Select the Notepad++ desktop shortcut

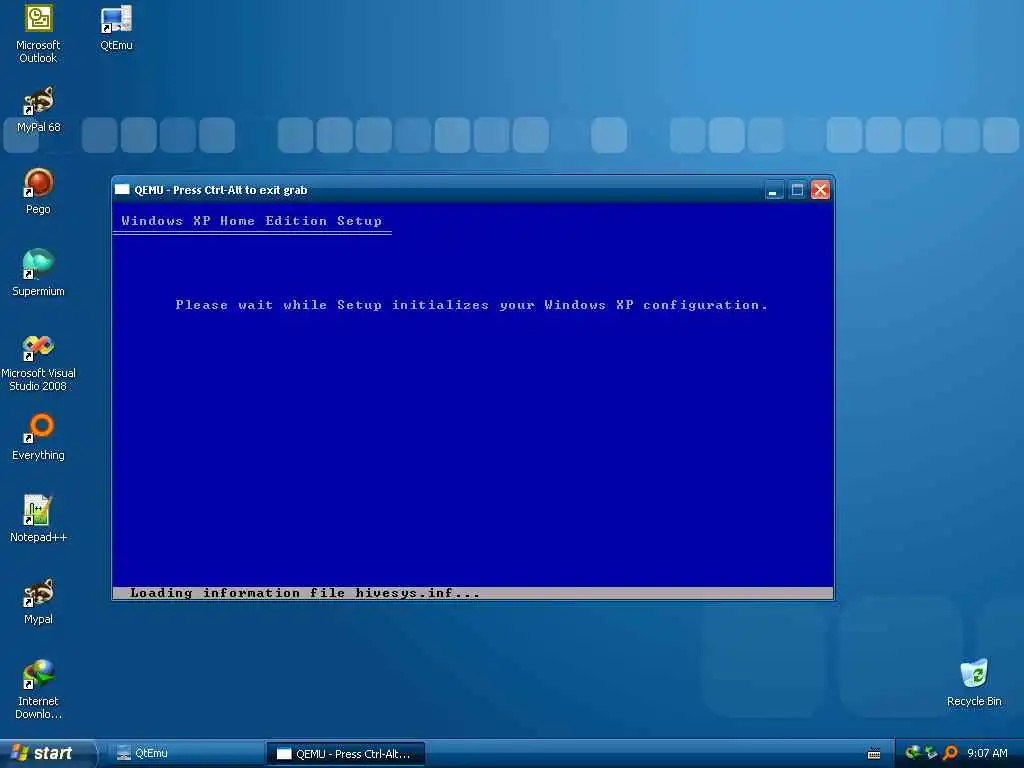click(39, 519)
